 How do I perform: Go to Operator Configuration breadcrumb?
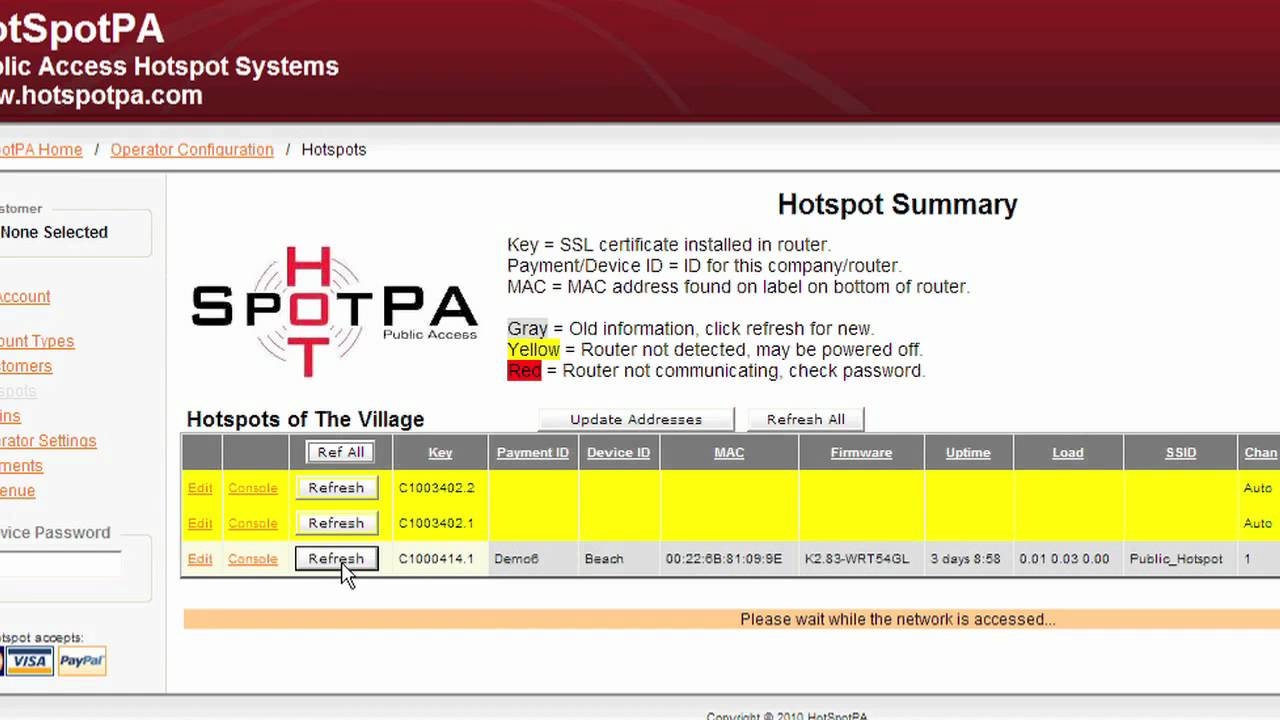(192, 149)
